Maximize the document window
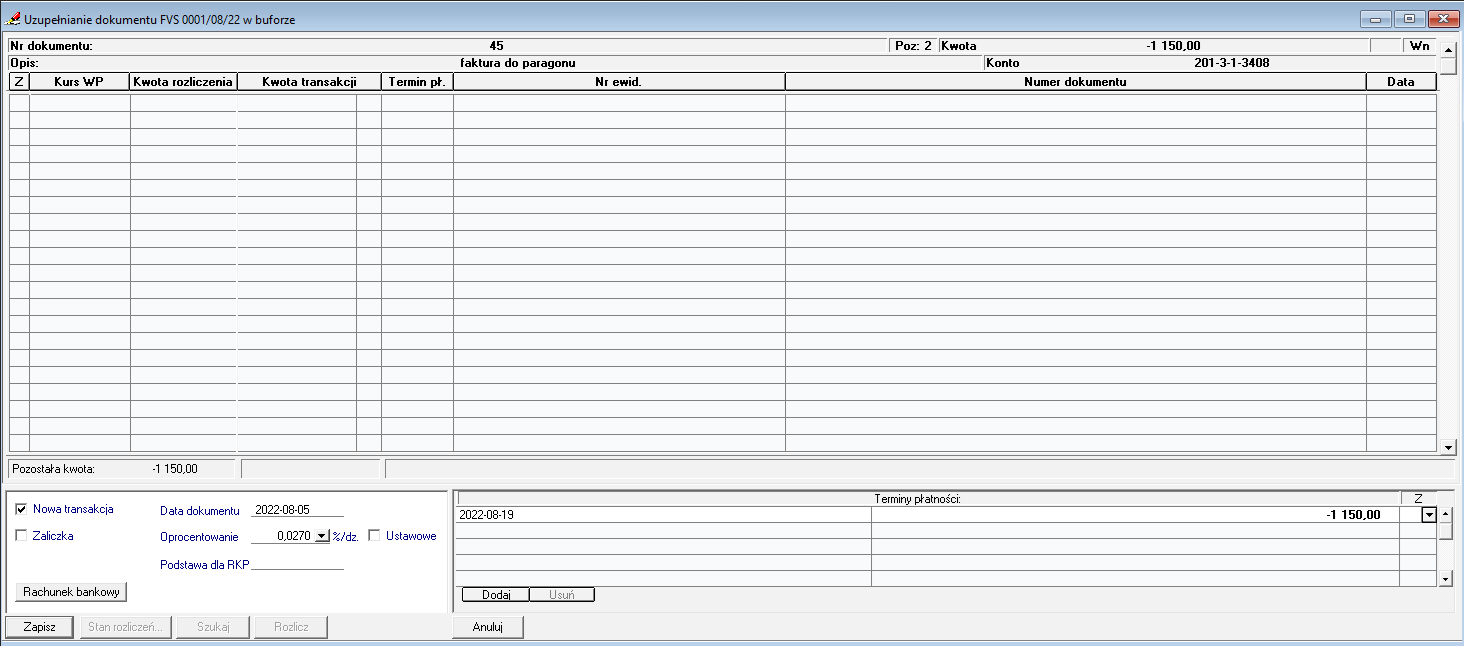1464x646 pixels. point(1410,18)
